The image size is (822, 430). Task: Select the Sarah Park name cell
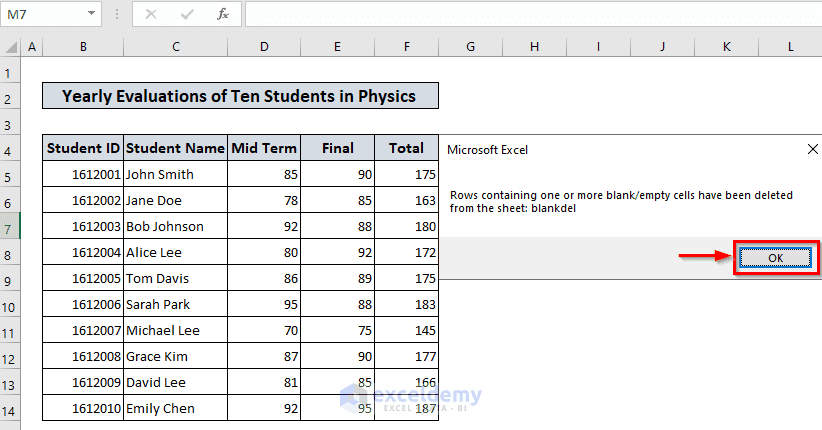coord(176,304)
